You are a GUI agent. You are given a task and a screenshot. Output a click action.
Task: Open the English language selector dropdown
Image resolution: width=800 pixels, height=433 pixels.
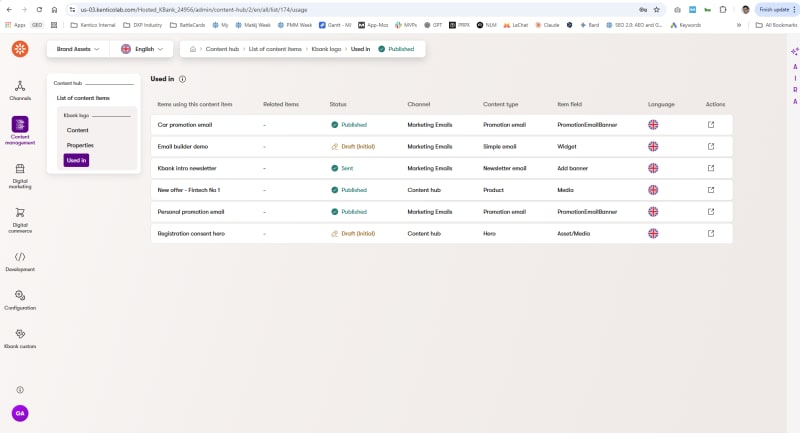(x=142, y=49)
